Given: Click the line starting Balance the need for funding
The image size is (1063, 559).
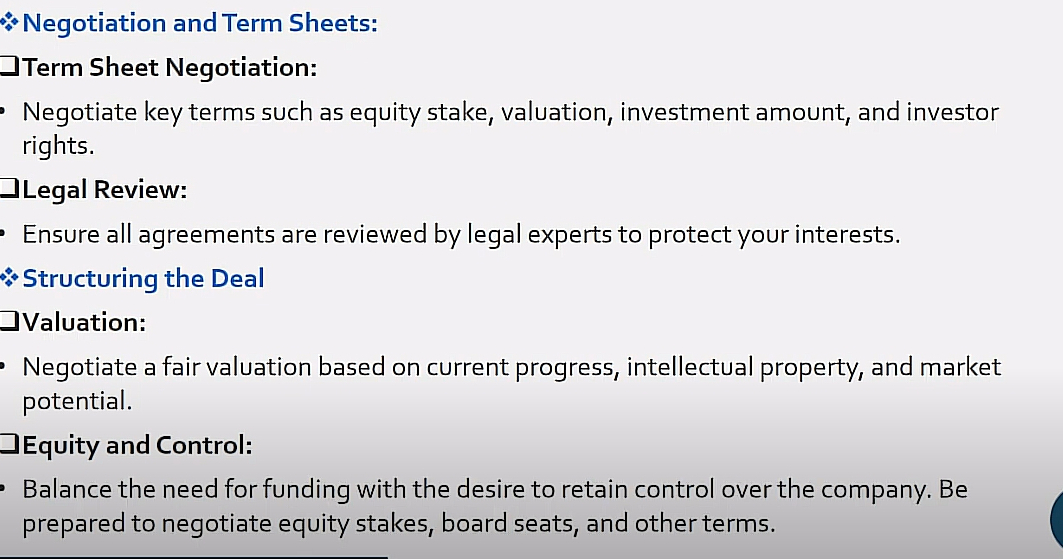Looking at the screenshot, I should click(495, 489).
